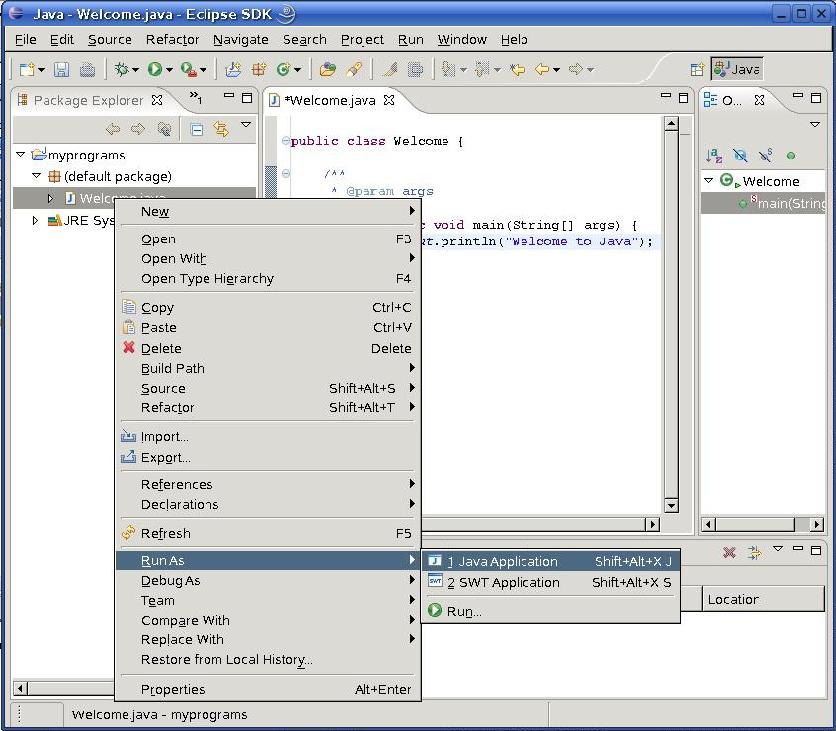
Task: Click the Forward navigation arrow icon
Action: click(576, 69)
